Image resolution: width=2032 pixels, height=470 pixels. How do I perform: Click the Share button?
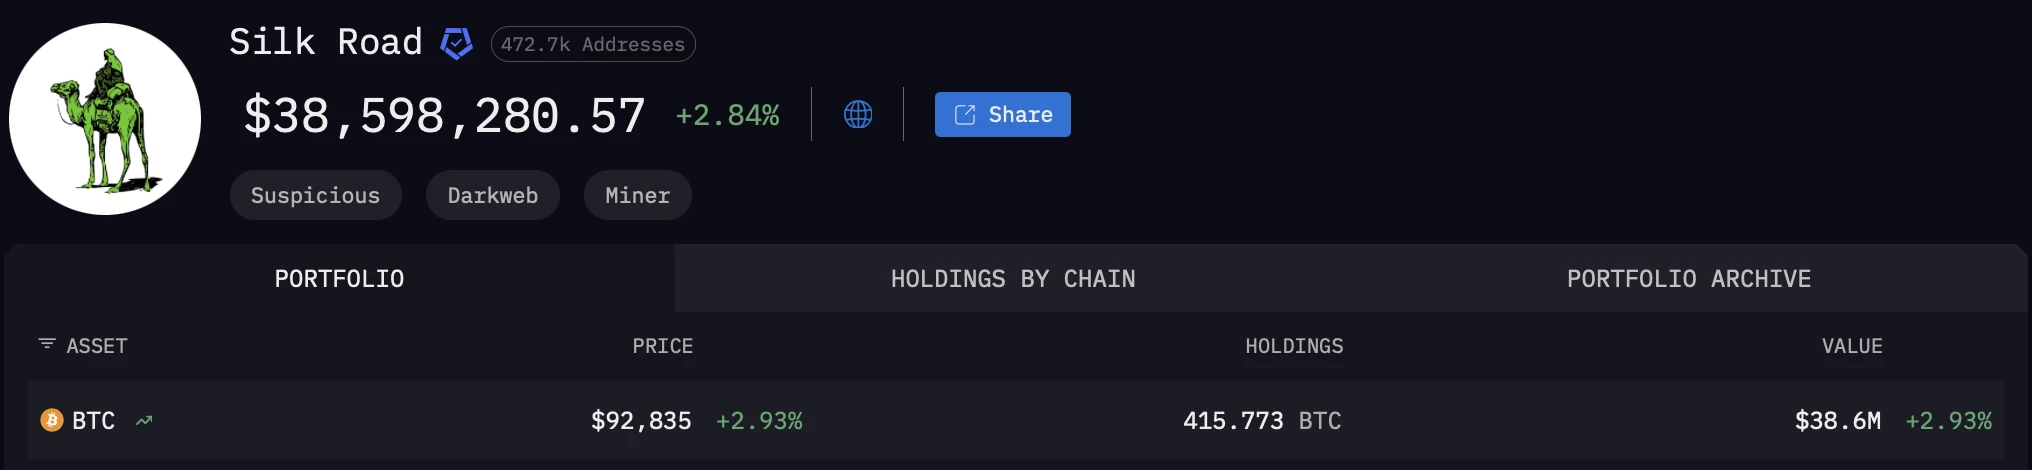pyautogui.click(x=1002, y=114)
